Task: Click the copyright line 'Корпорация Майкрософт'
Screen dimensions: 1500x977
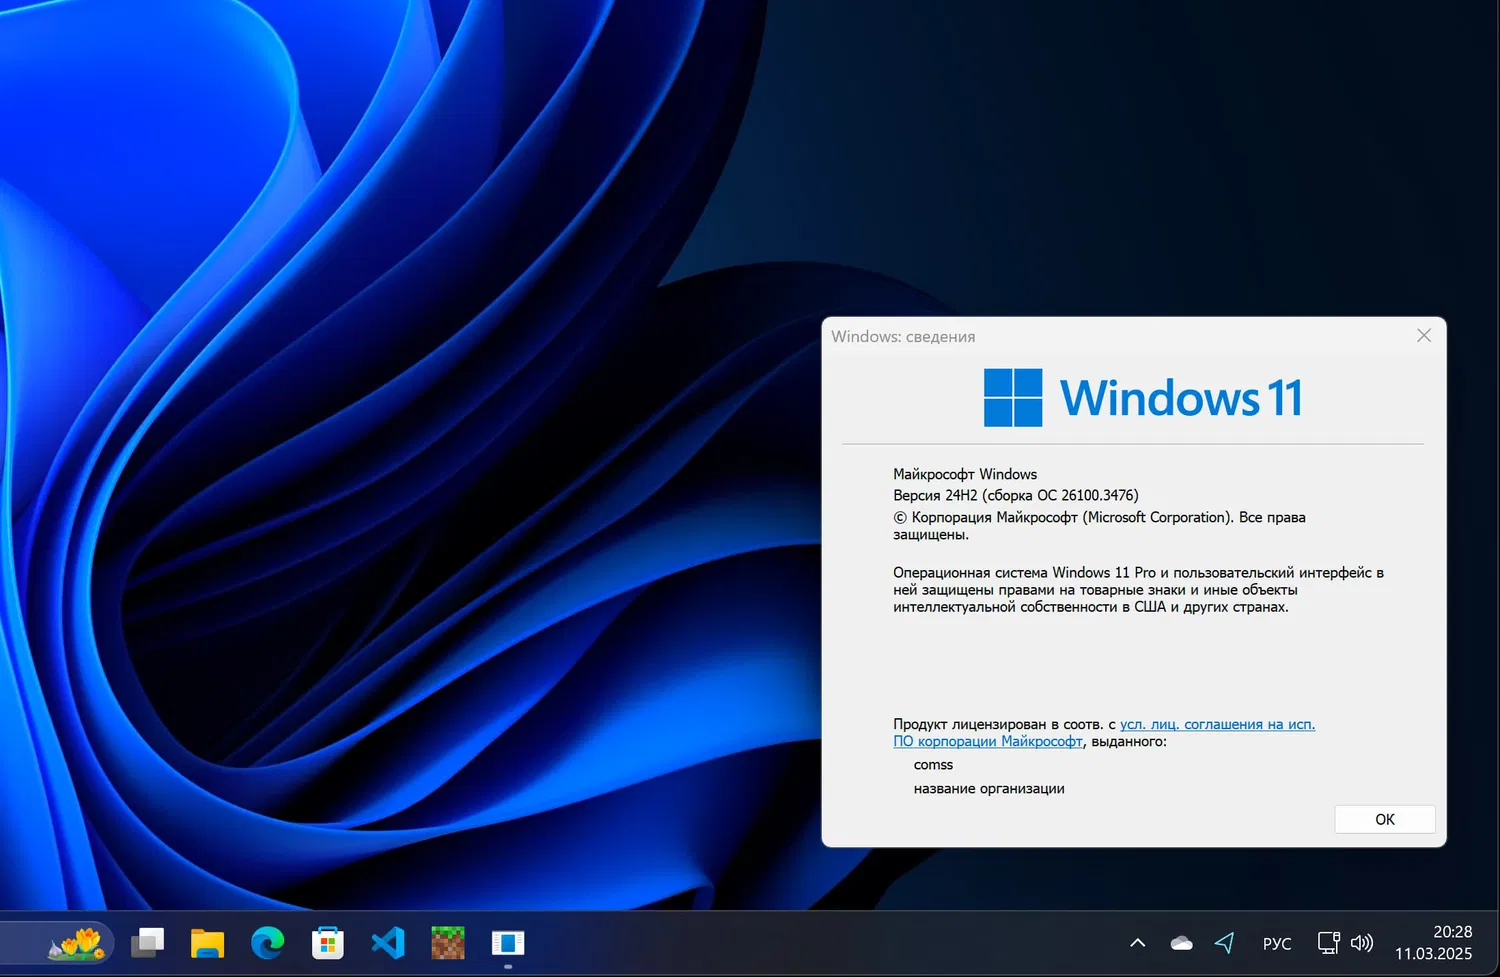Action: (x=1099, y=526)
